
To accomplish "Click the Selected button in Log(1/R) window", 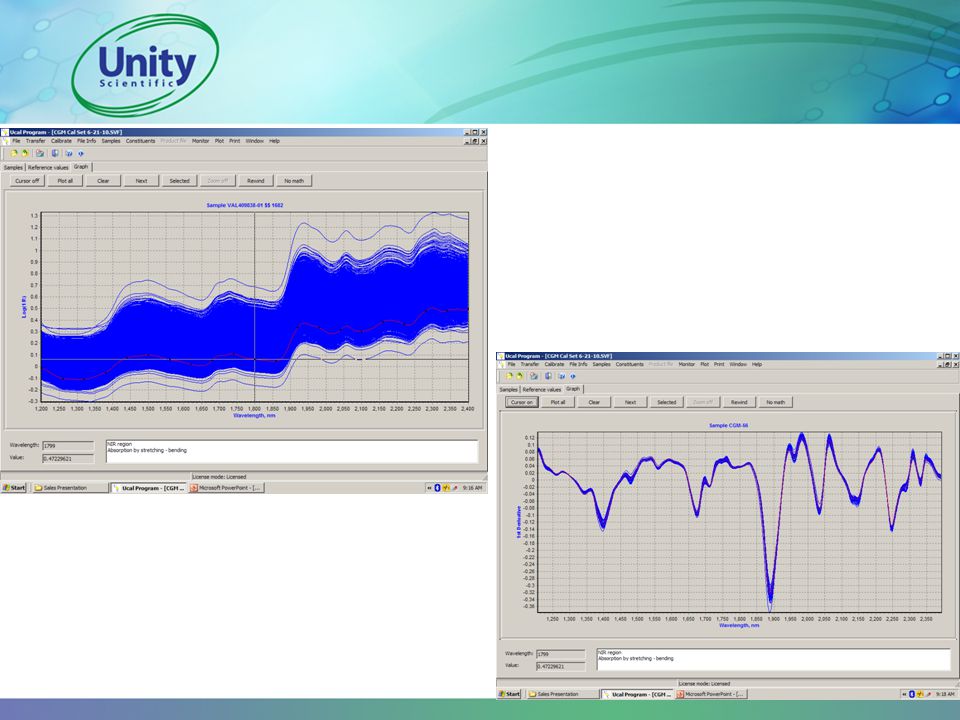I will pos(179,181).
